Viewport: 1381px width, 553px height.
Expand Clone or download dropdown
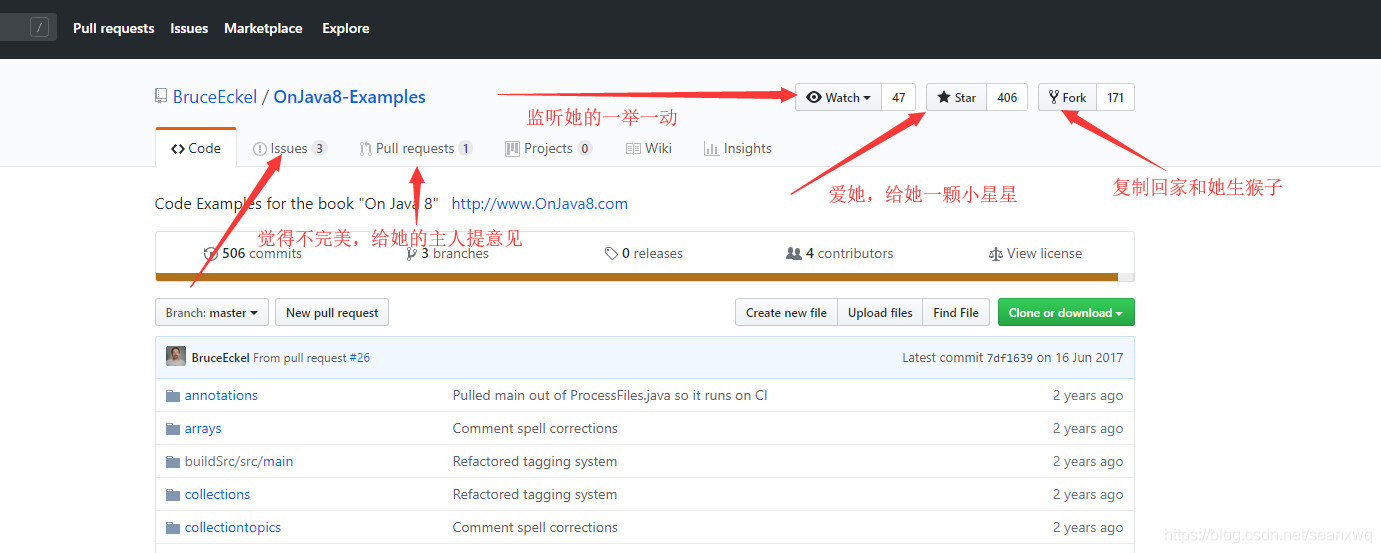(1066, 312)
